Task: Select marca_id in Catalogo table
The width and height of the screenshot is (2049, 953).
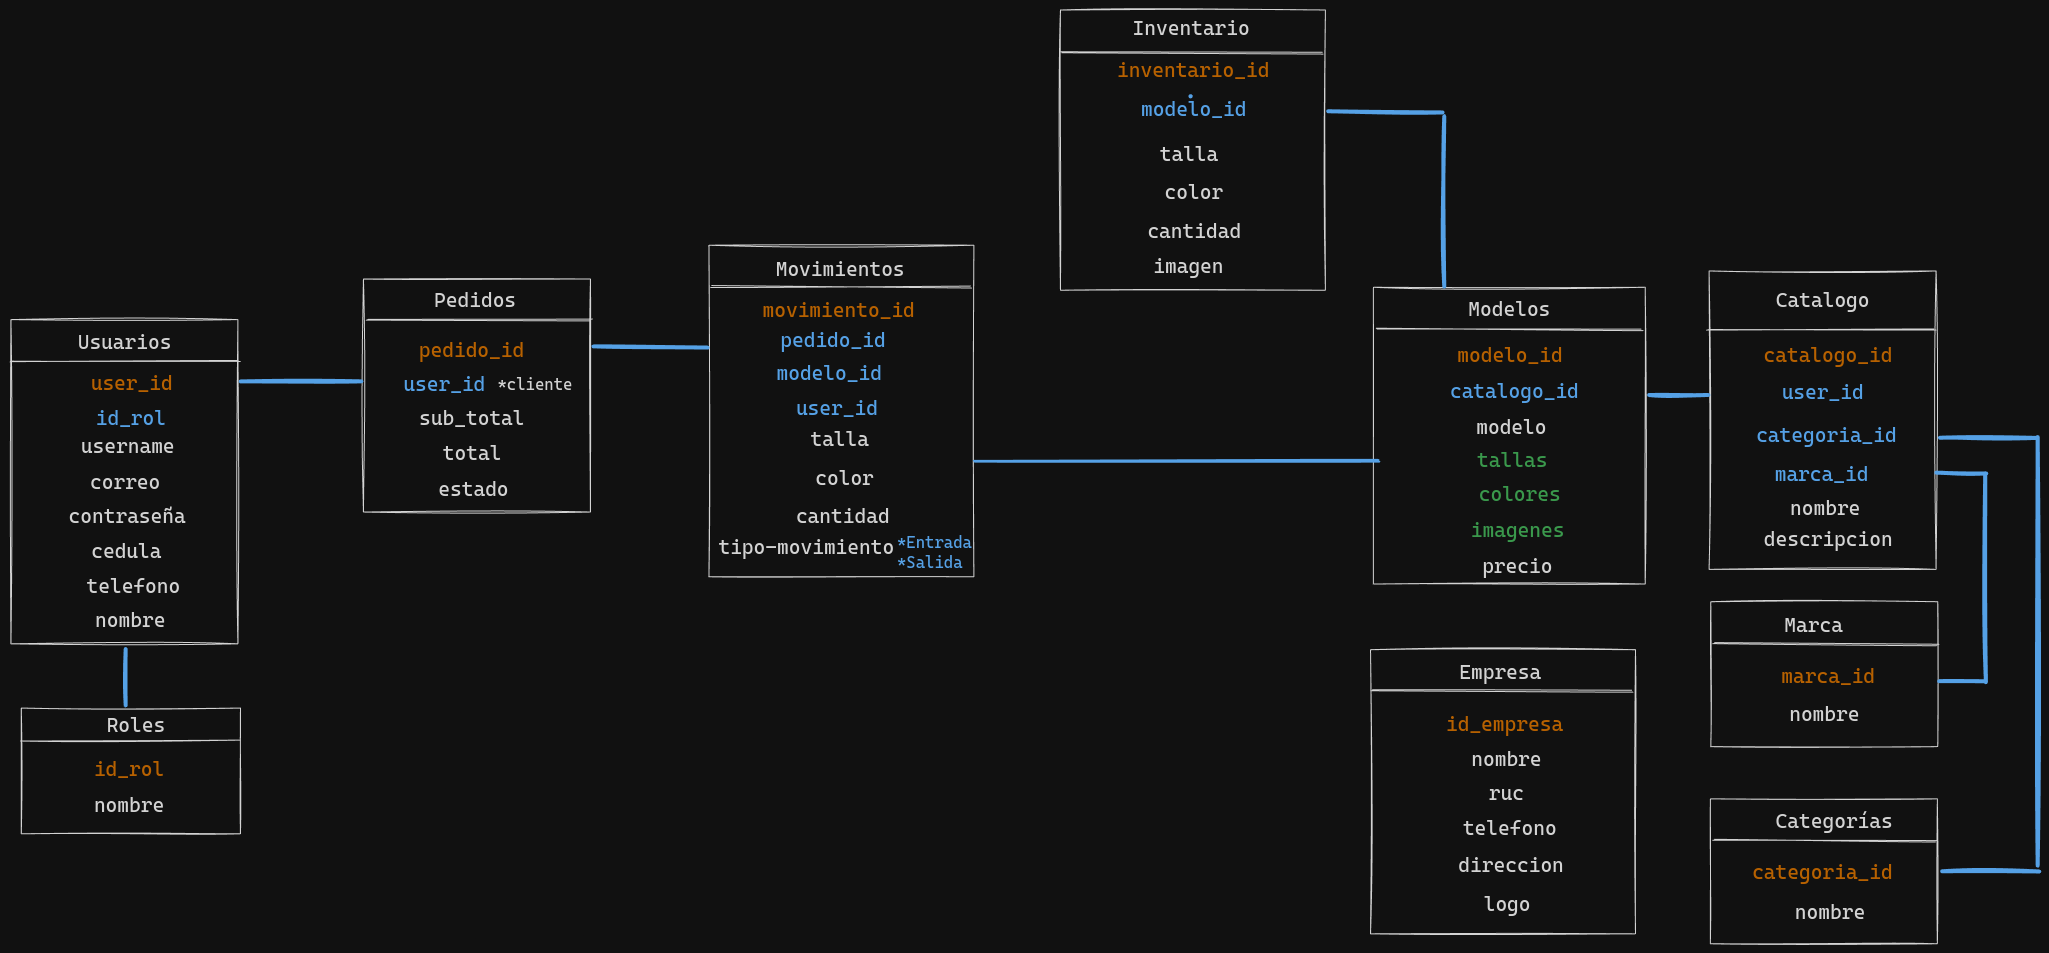Action: (1821, 474)
